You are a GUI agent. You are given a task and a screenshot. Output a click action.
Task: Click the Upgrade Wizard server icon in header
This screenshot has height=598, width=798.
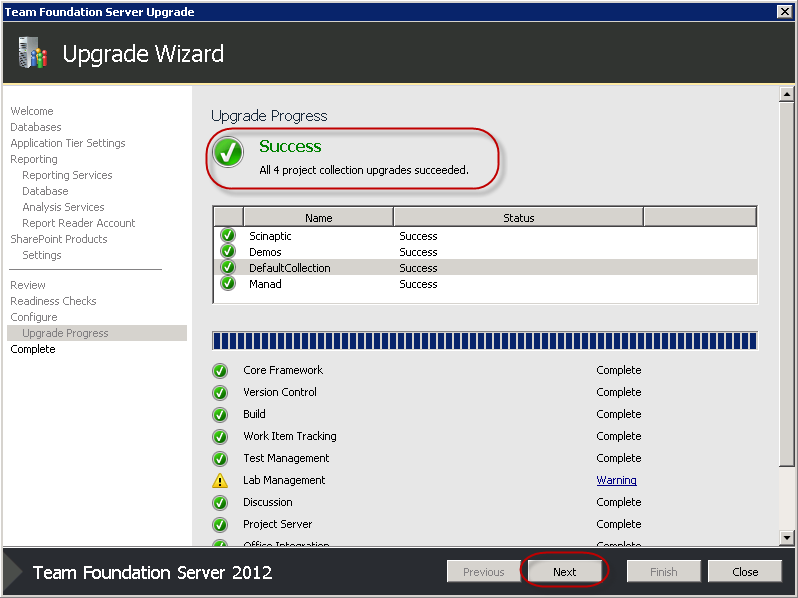click(x=33, y=52)
